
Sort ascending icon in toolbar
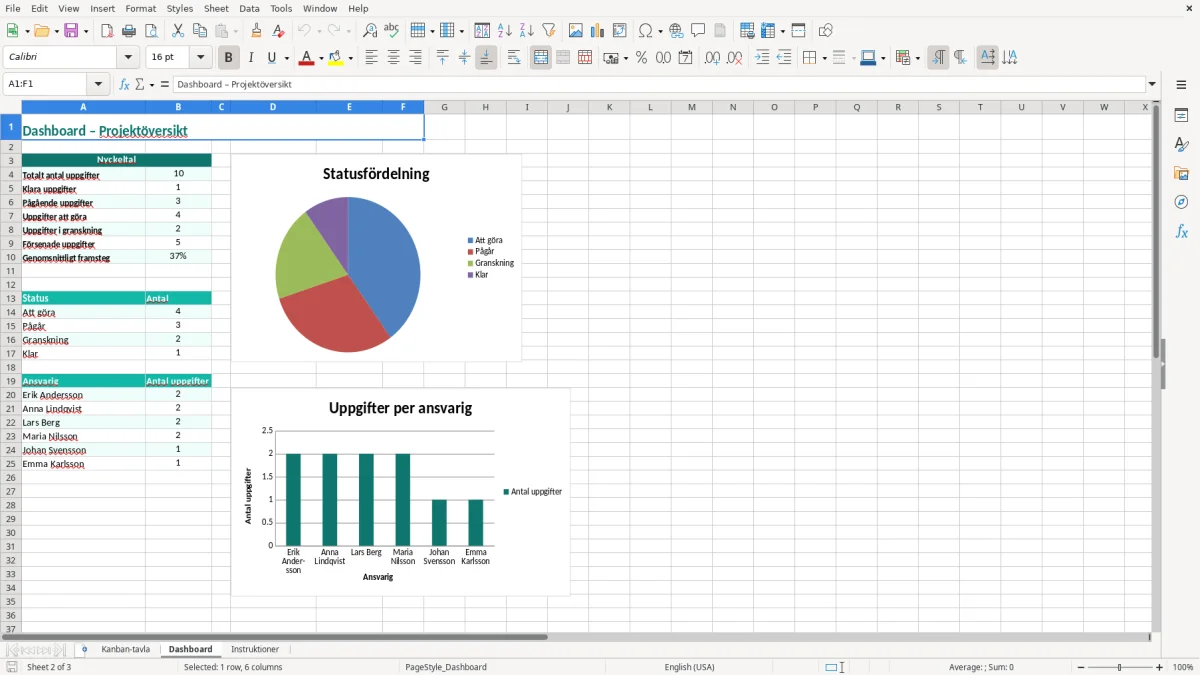505,31
